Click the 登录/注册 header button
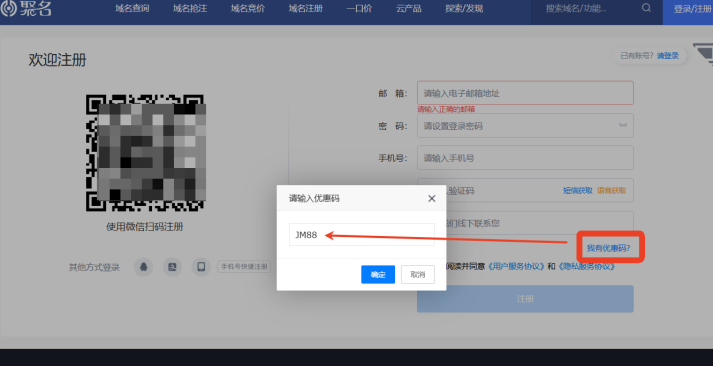 coord(688,9)
